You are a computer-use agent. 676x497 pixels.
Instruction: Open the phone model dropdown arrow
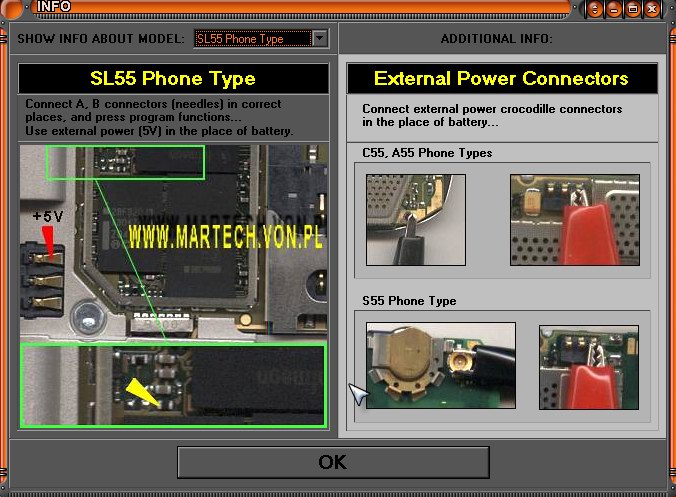pyautogui.click(x=320, y=39)
